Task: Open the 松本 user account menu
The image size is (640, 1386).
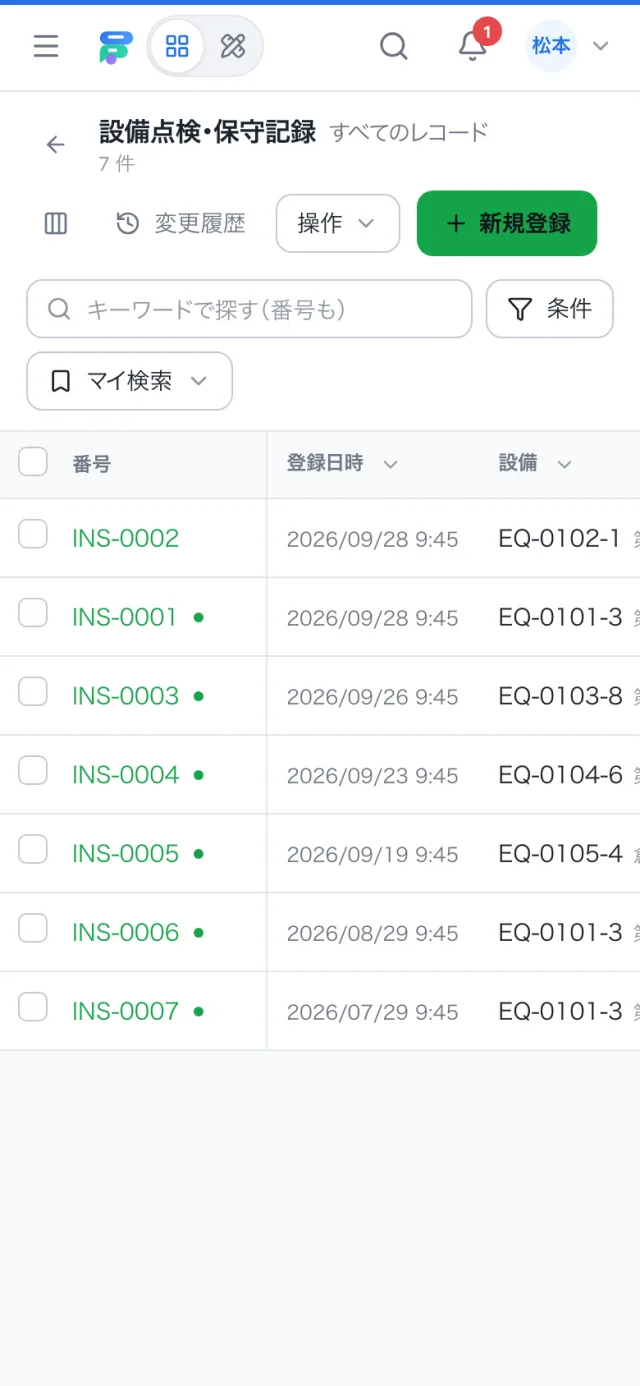Action: coord(568,46)
